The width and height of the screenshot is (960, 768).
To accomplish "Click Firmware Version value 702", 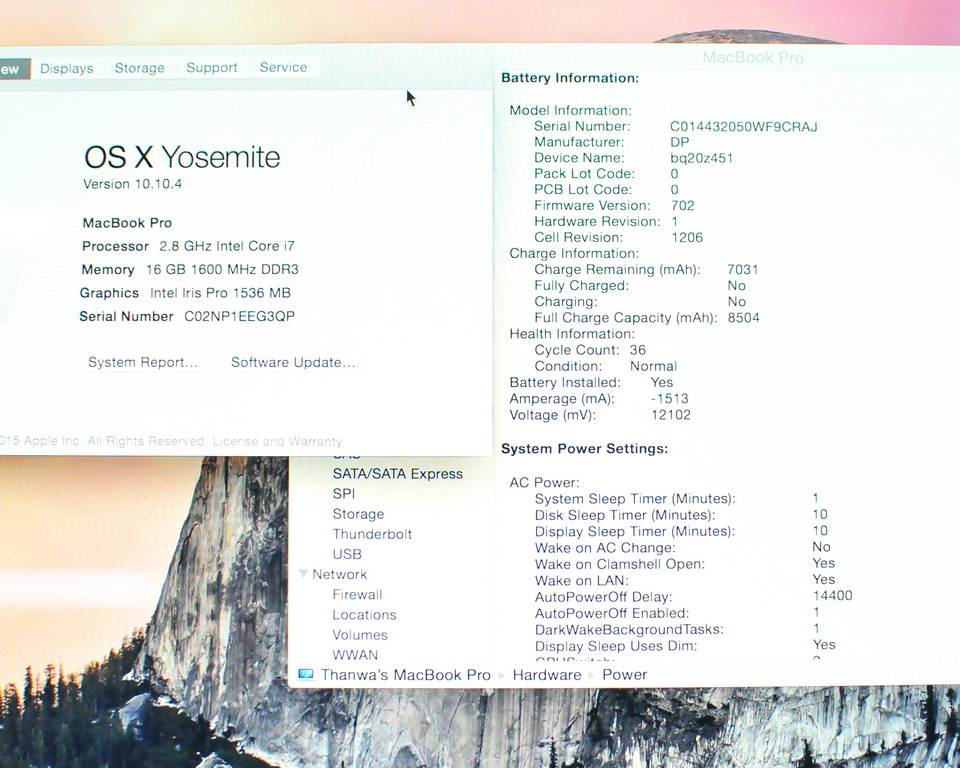I will (683, 206).
